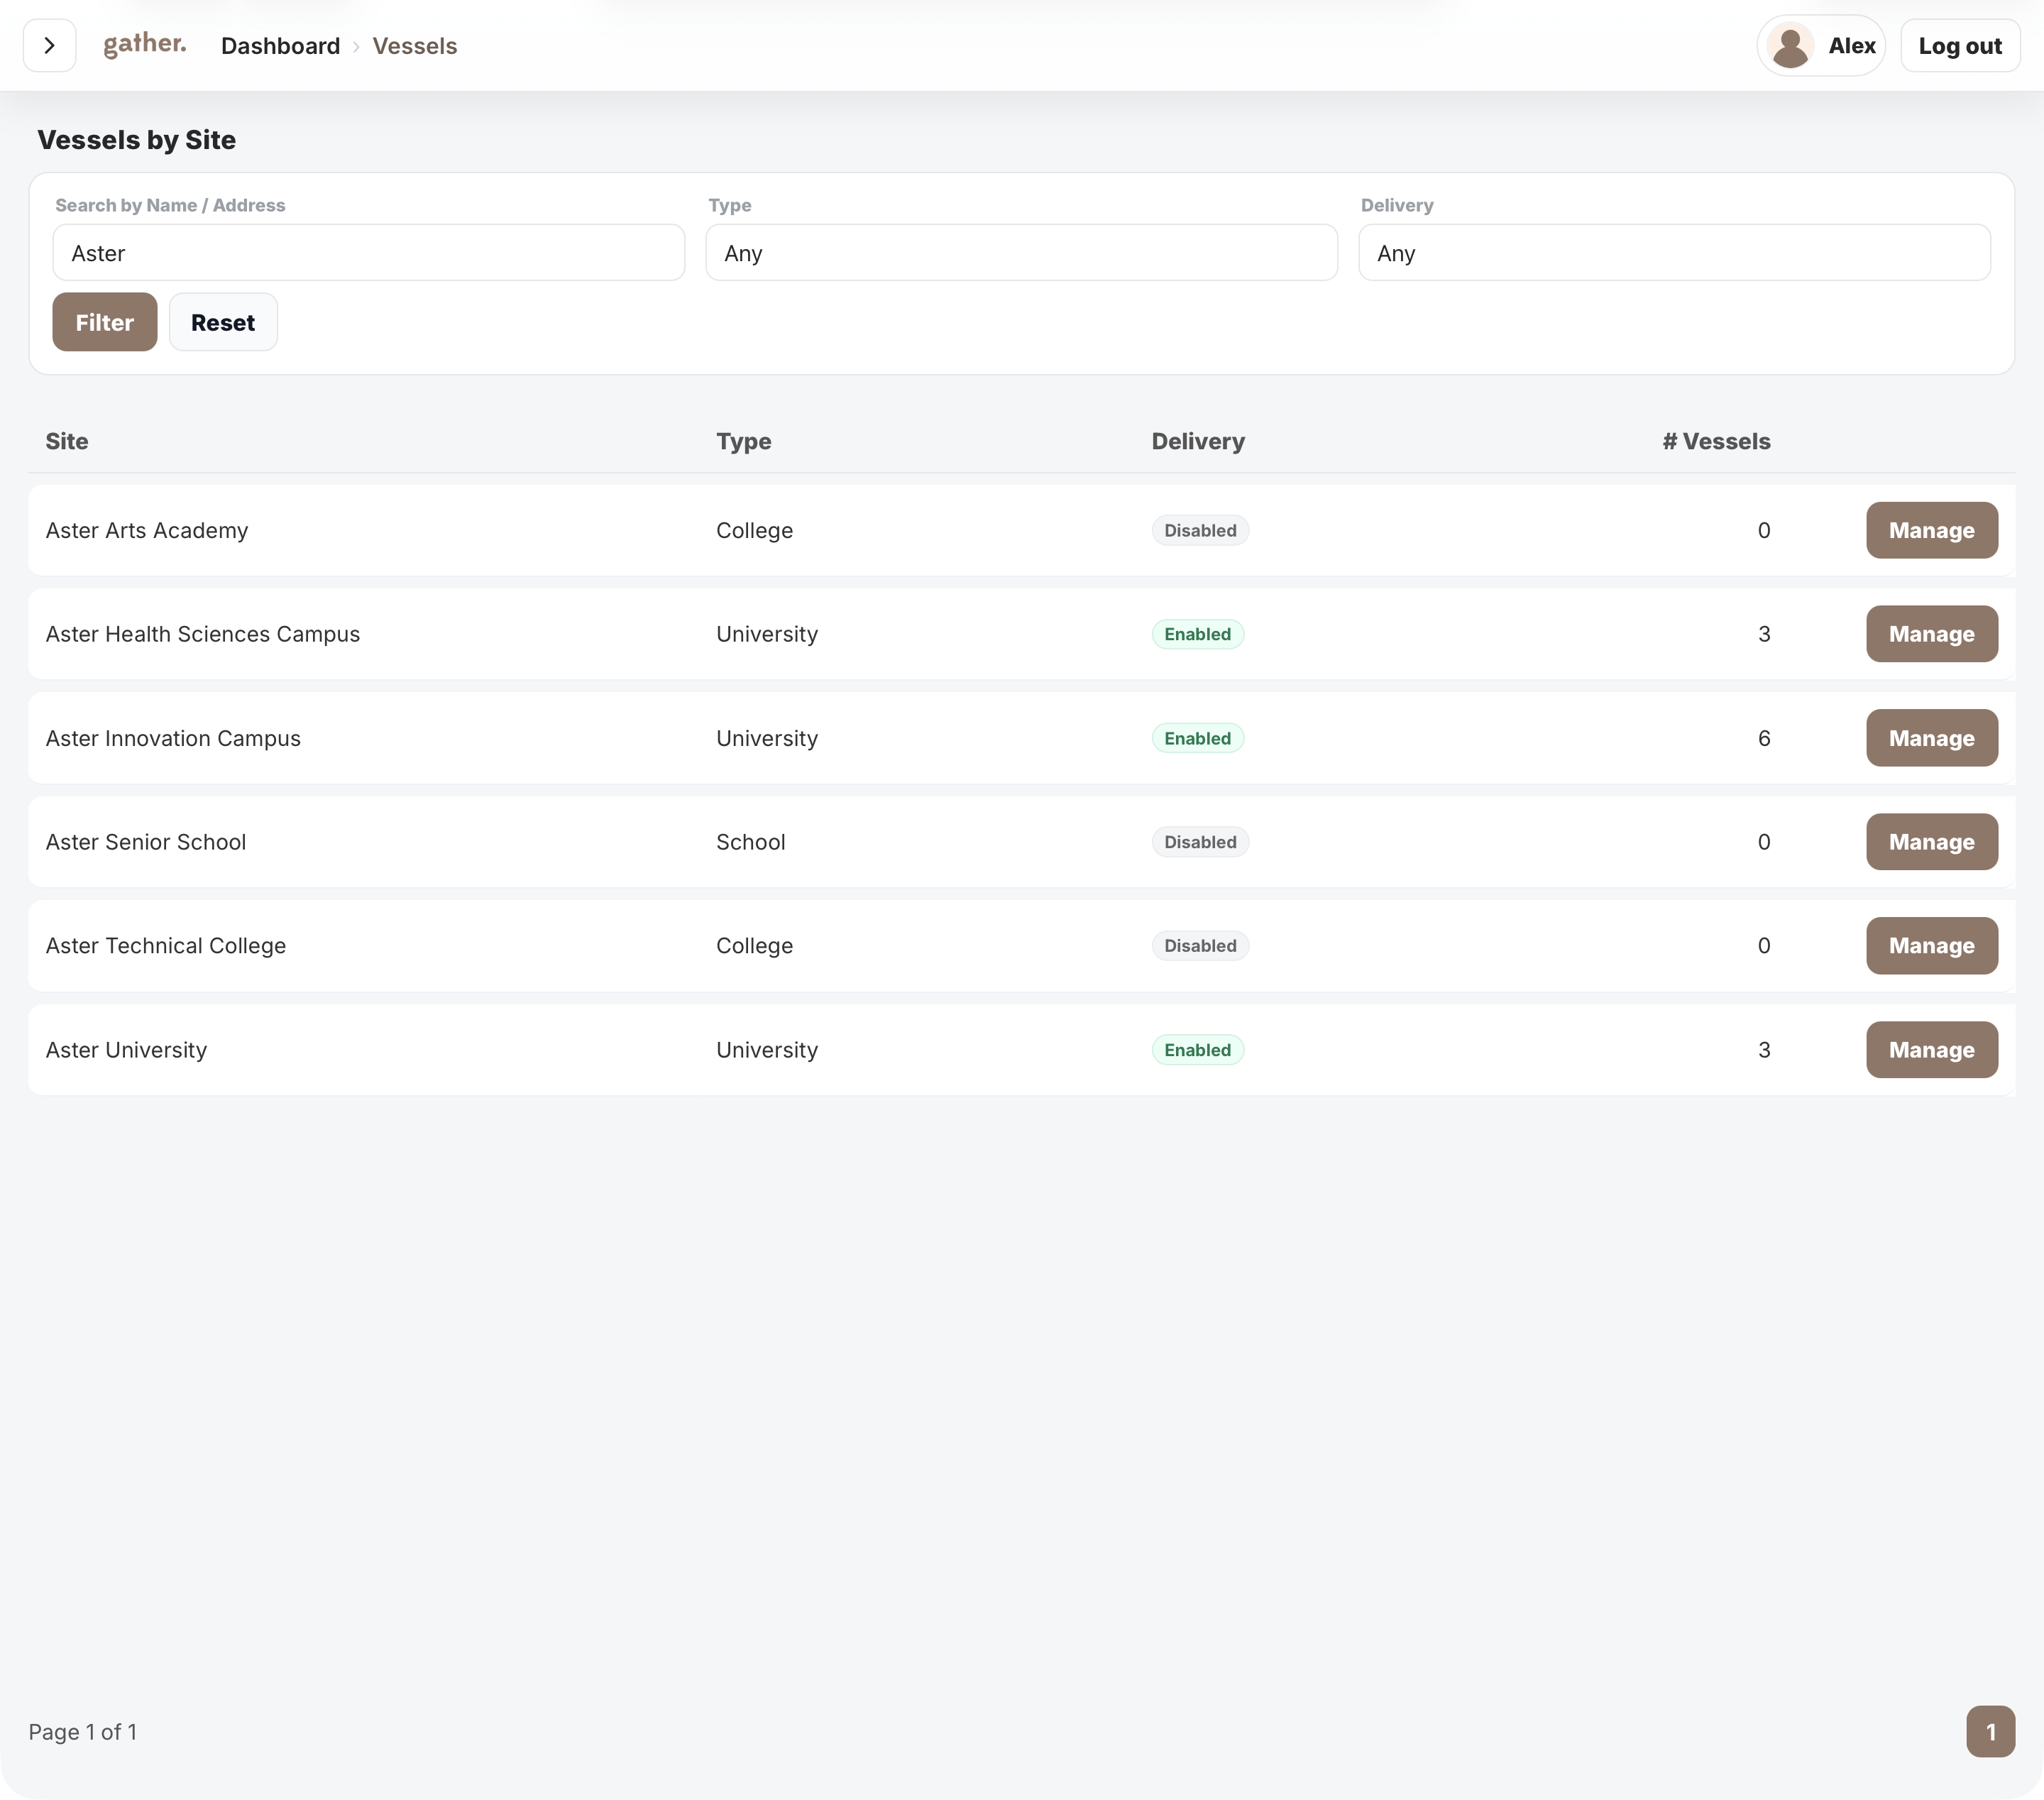Click the Vessels by Site heading

click(x=137, y=140)
